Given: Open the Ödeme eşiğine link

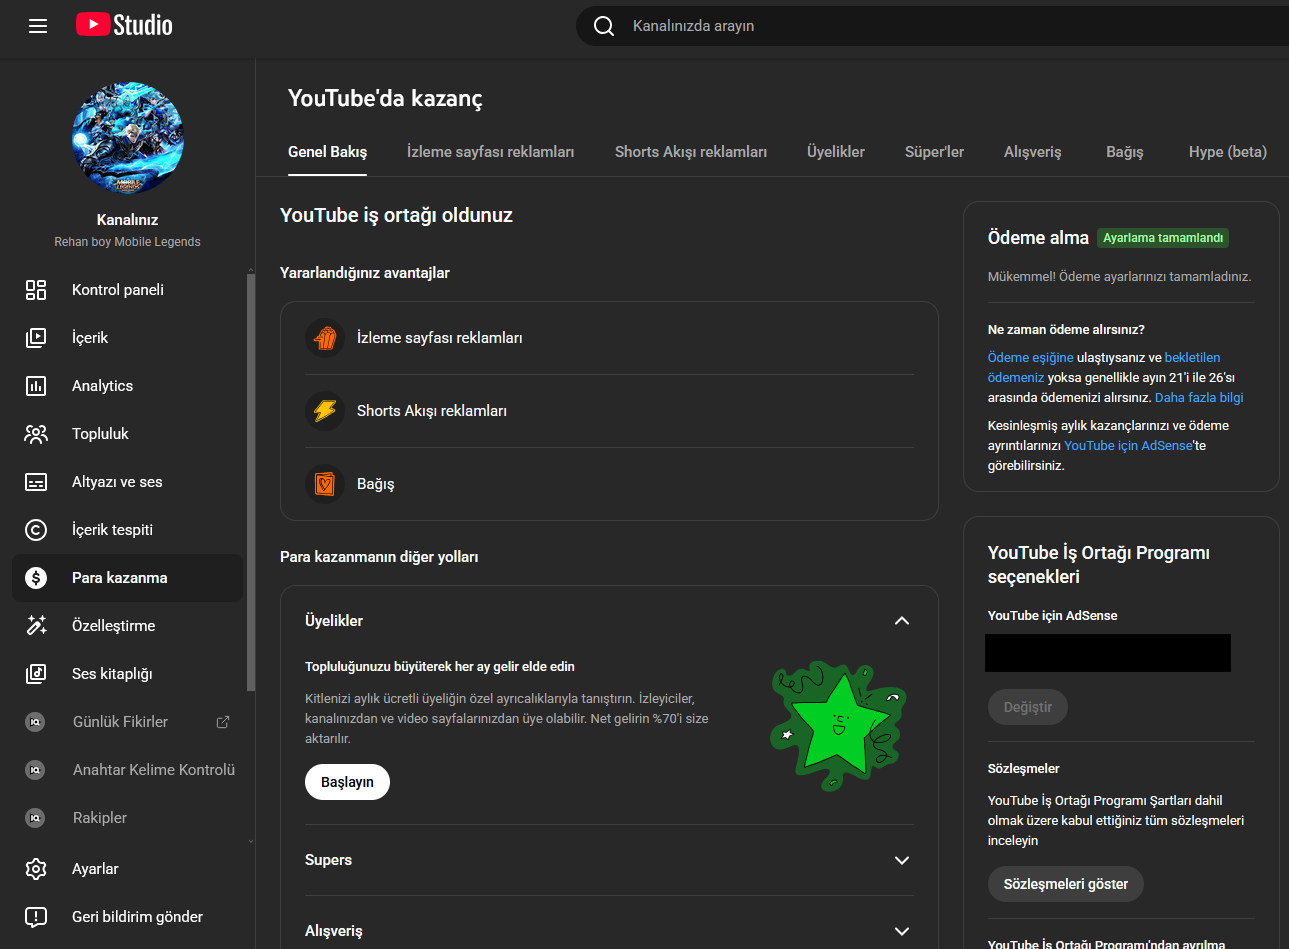Looking at the screenshot, I should point(1031,357).
